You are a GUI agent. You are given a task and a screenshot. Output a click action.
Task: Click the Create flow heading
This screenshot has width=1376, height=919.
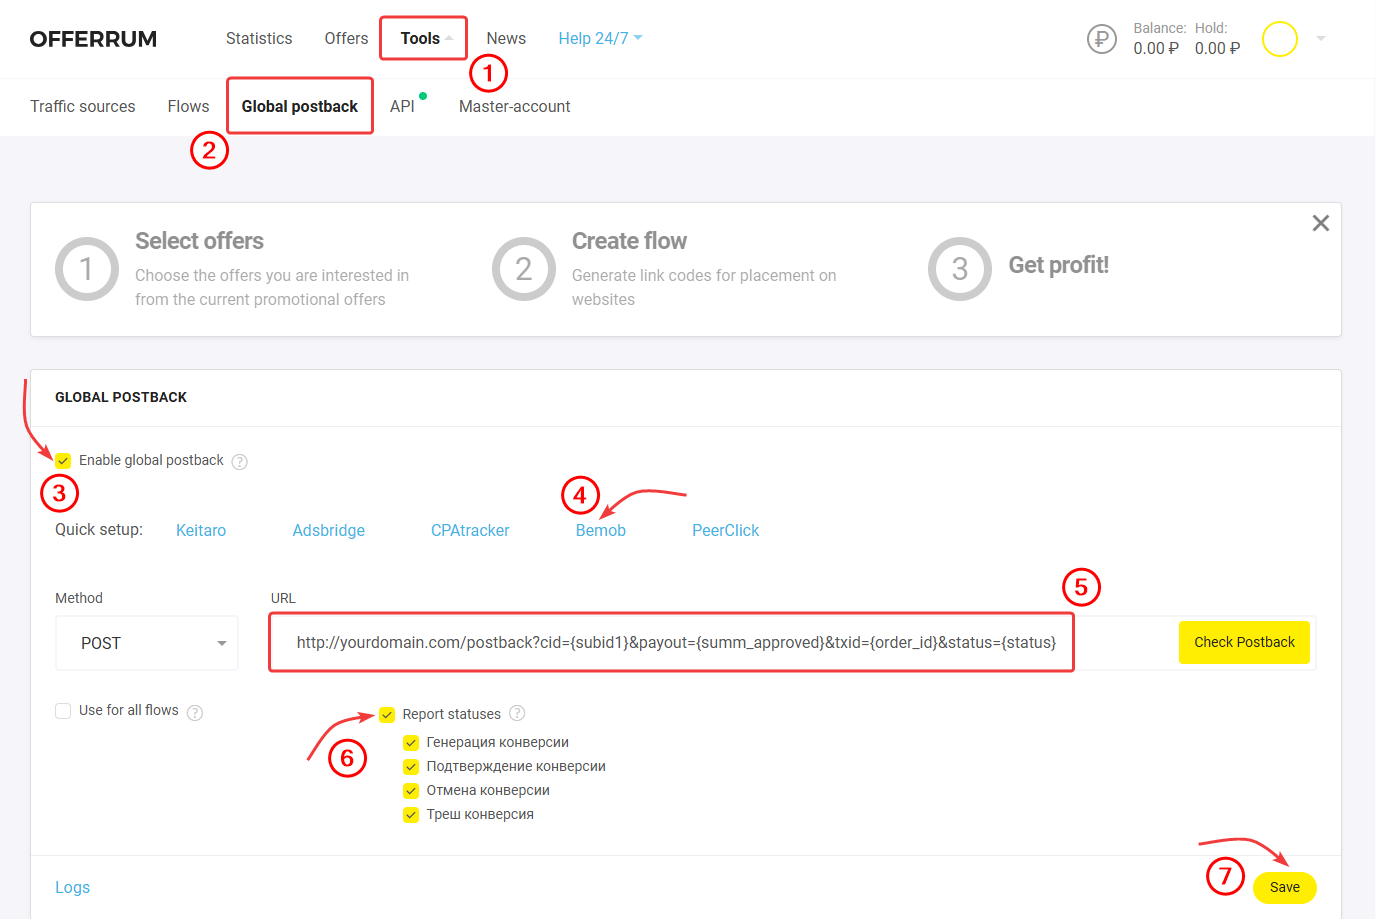tap(629, 241)
